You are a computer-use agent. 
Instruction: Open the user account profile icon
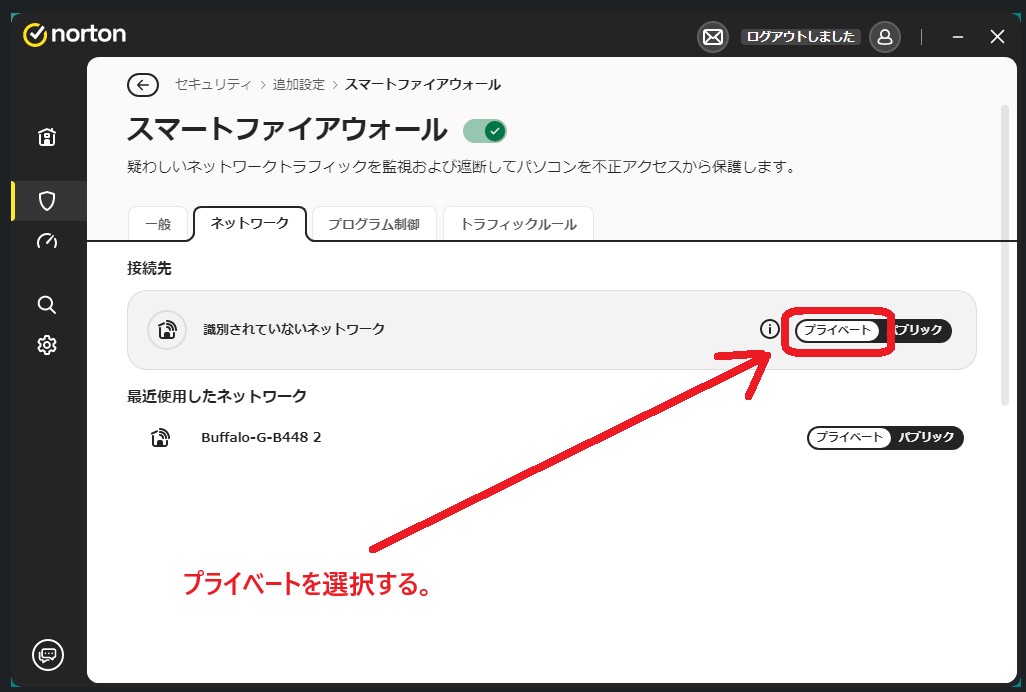884,37
